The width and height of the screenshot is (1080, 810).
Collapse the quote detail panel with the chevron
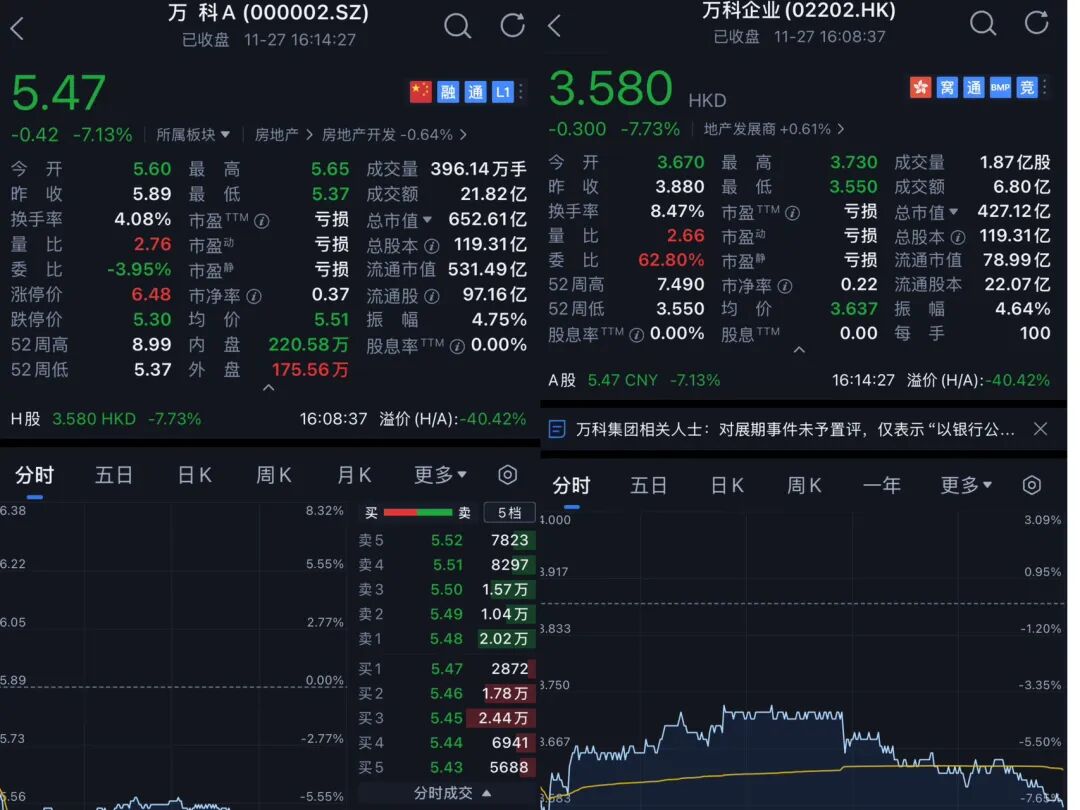pyautogui.click(x=268, y=386)
